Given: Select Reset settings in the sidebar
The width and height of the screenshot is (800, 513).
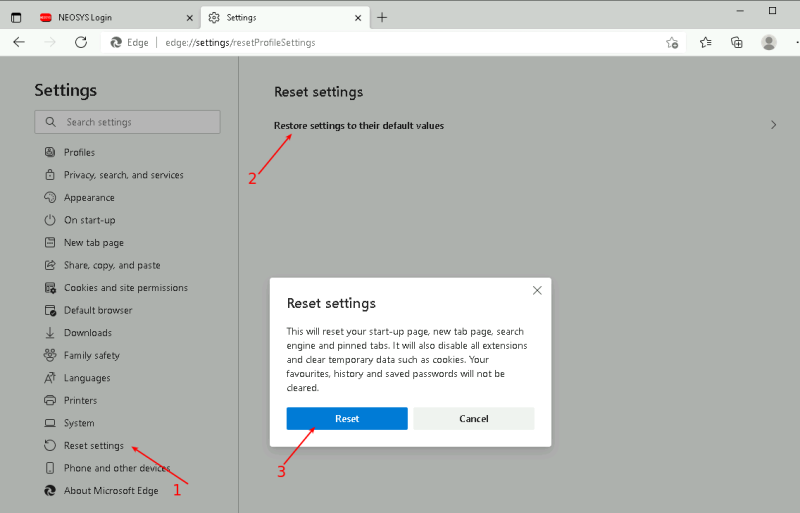Looking at the screenshot, I should pyautogui.click(x=94, y=446).
